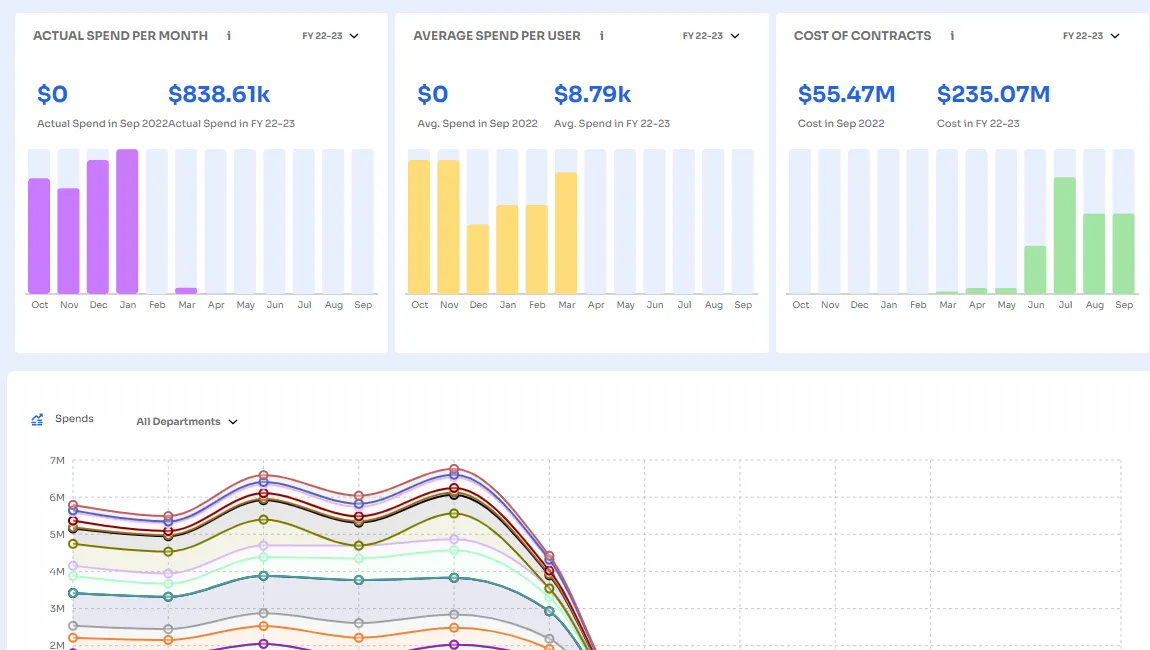This screenshot has height=650, width=1150.
Task: Click info icon beside Cost of Contracts
Action: click(x=952, y=35)
